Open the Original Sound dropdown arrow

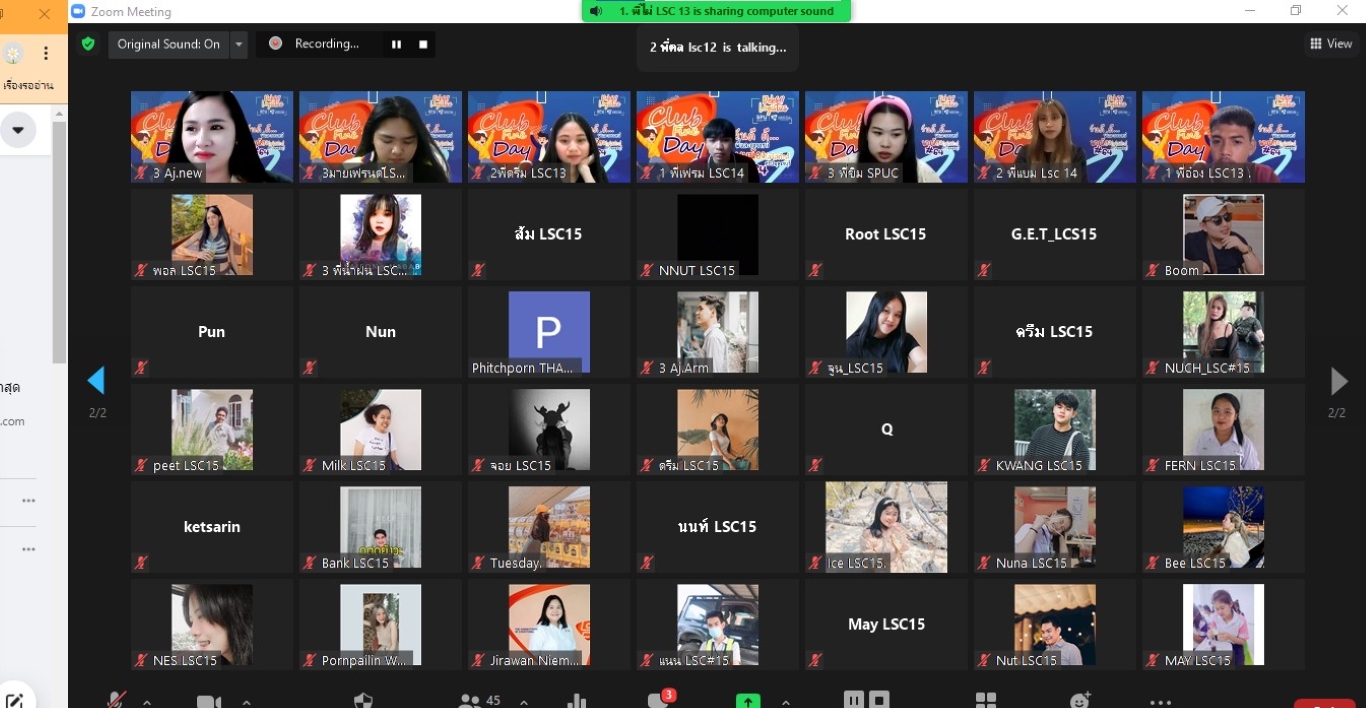coord(238,44)
